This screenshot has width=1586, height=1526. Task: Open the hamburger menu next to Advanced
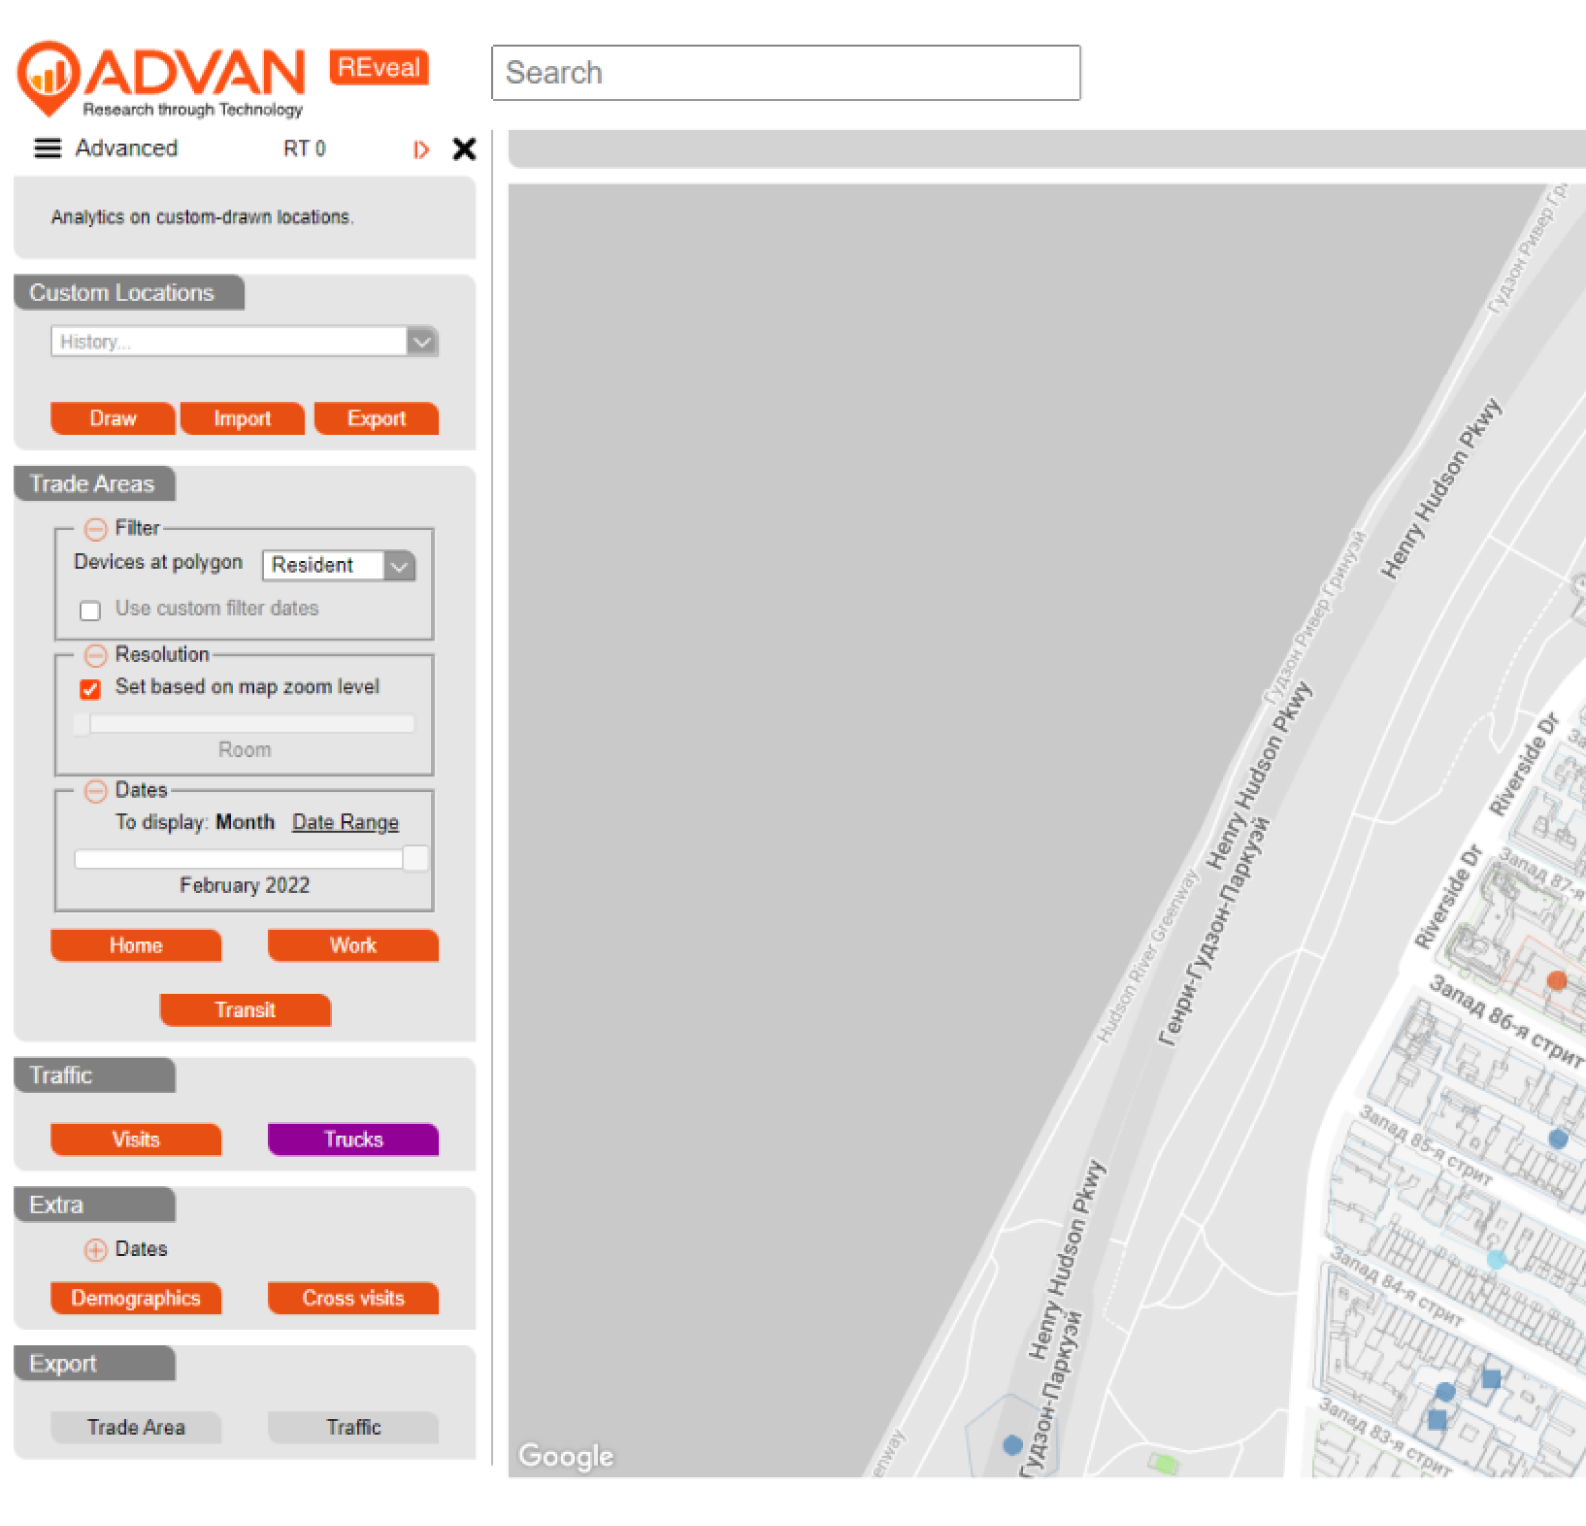click(x=47, y=148)
